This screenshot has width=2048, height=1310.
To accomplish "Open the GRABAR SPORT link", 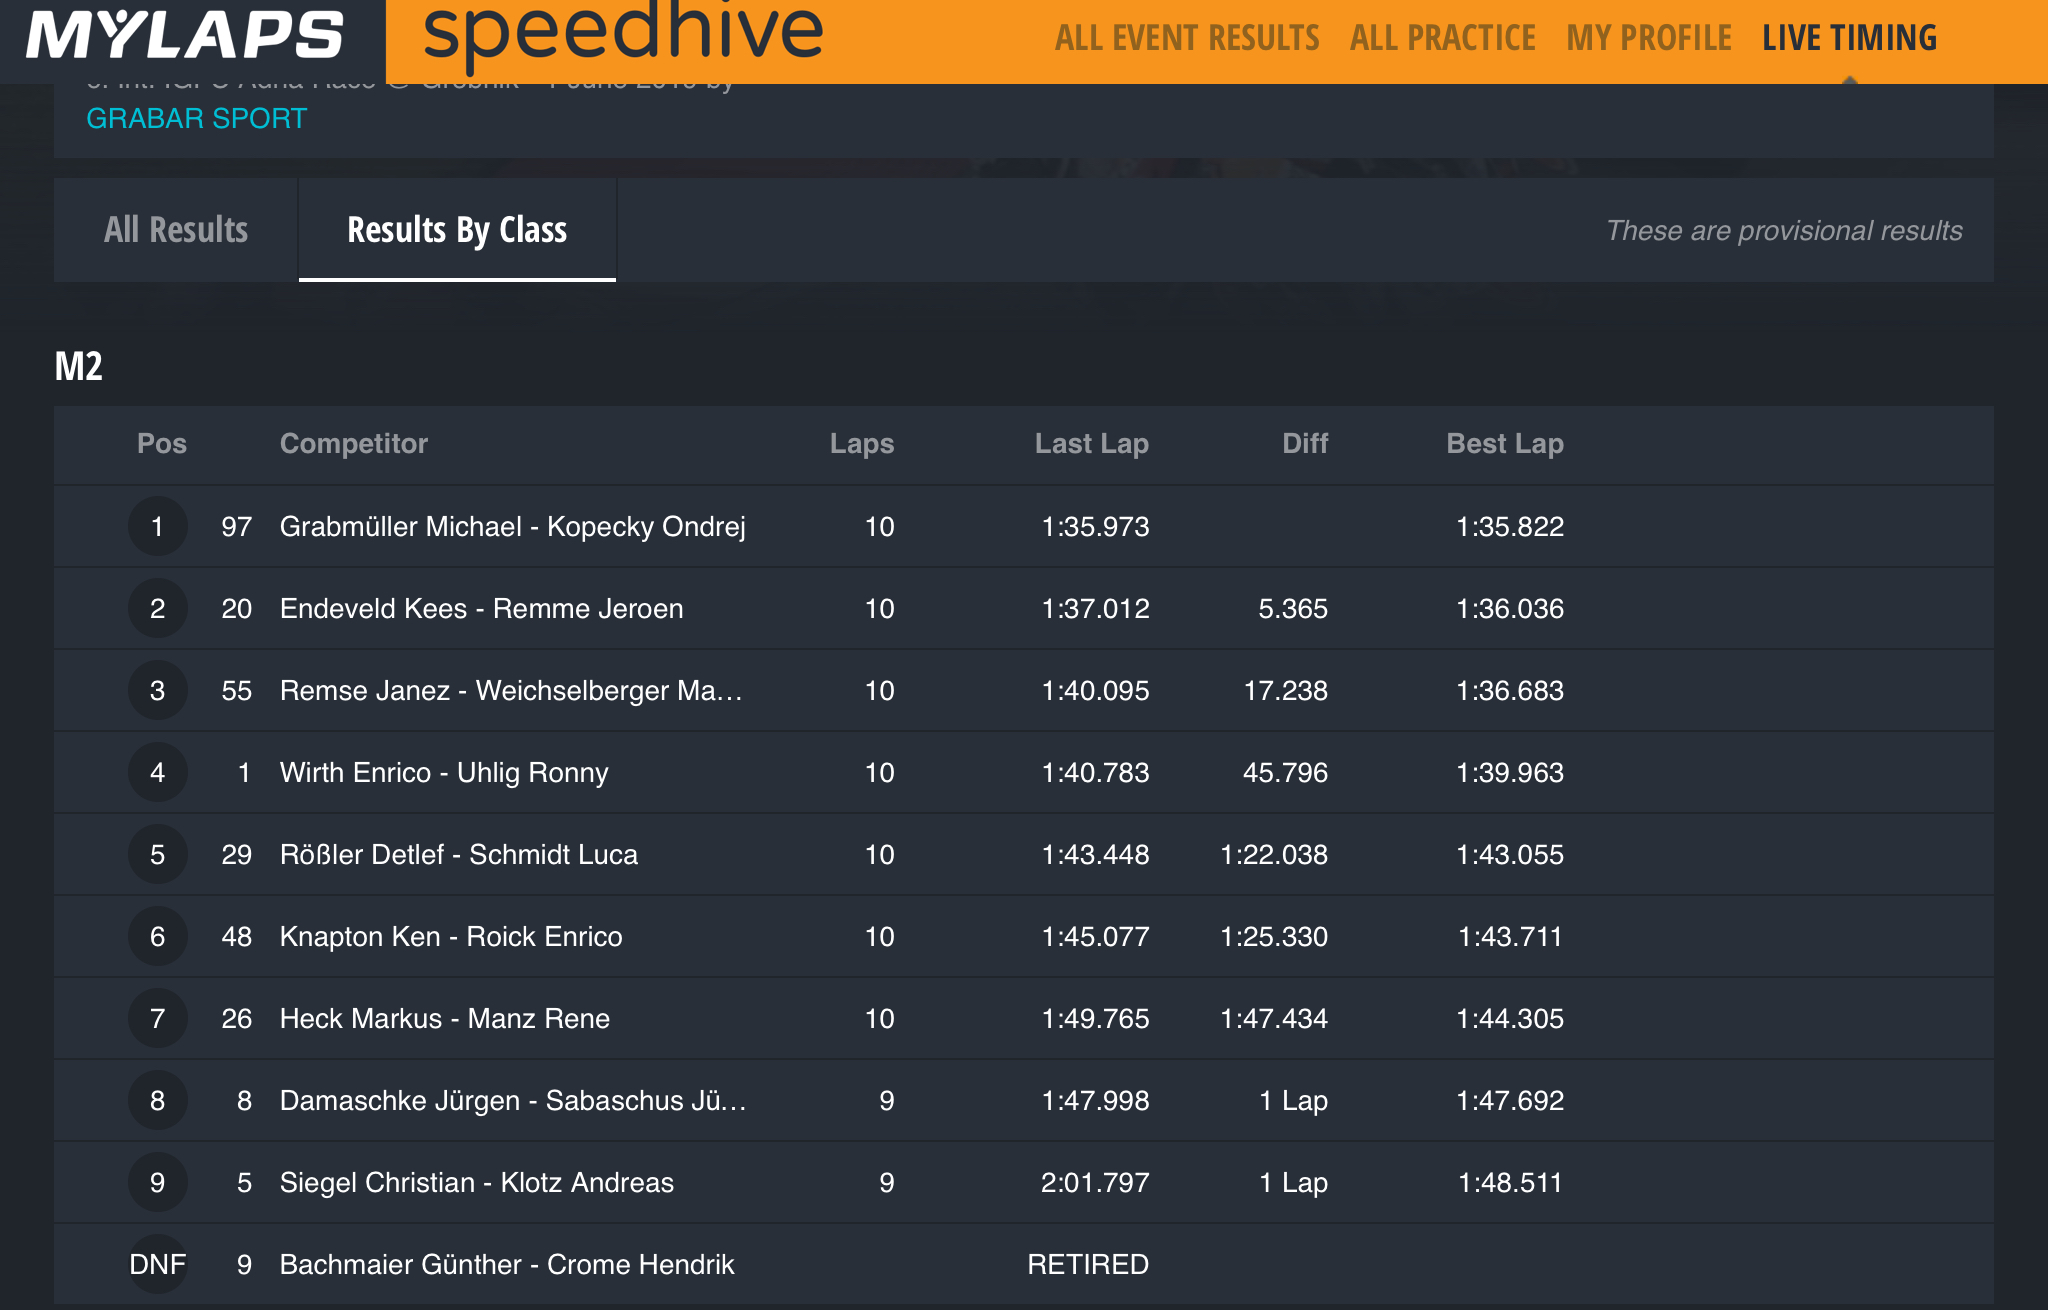I will click(196, 118).
